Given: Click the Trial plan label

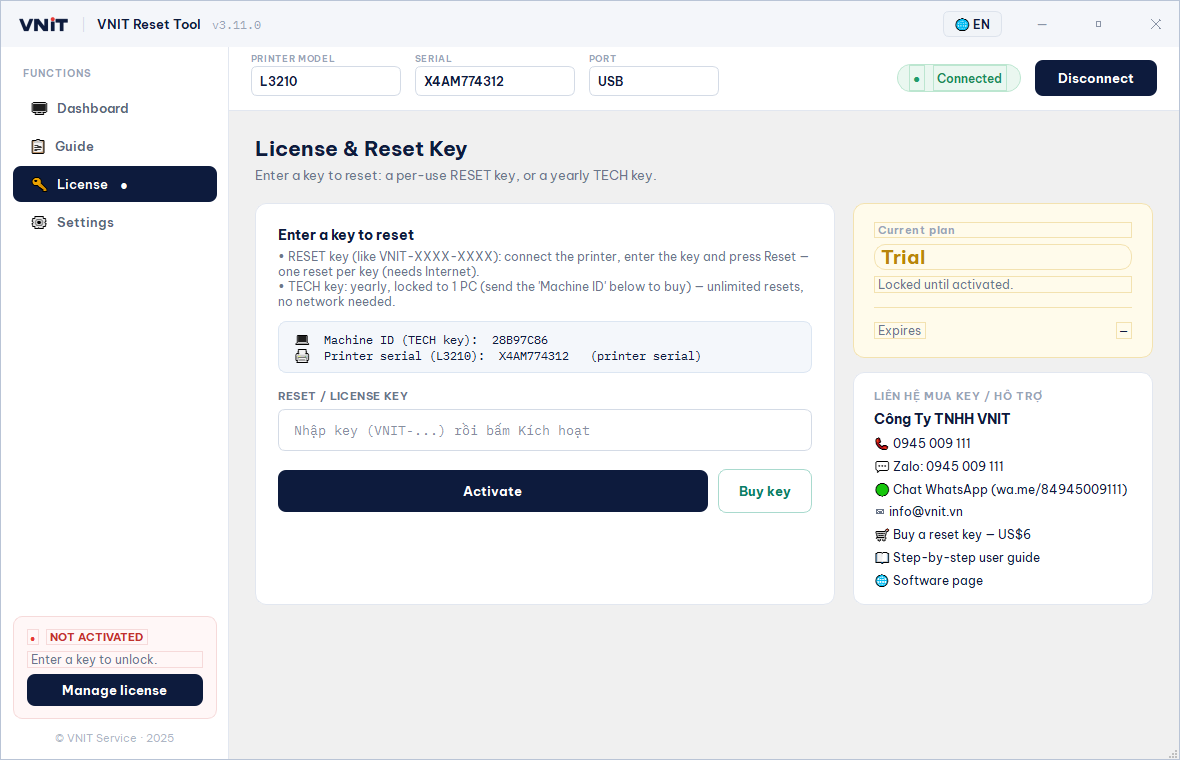Looking at the screenshot, I should pos(903,257).
